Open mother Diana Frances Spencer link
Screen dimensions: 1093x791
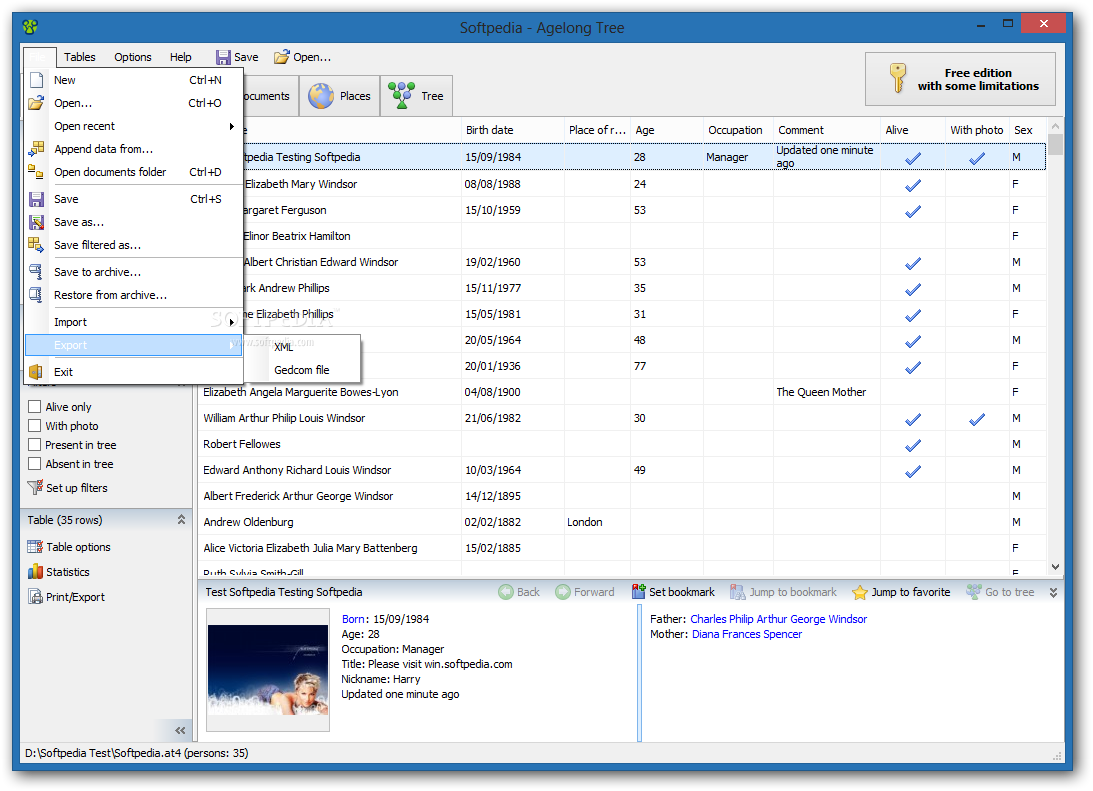(747, 634)
